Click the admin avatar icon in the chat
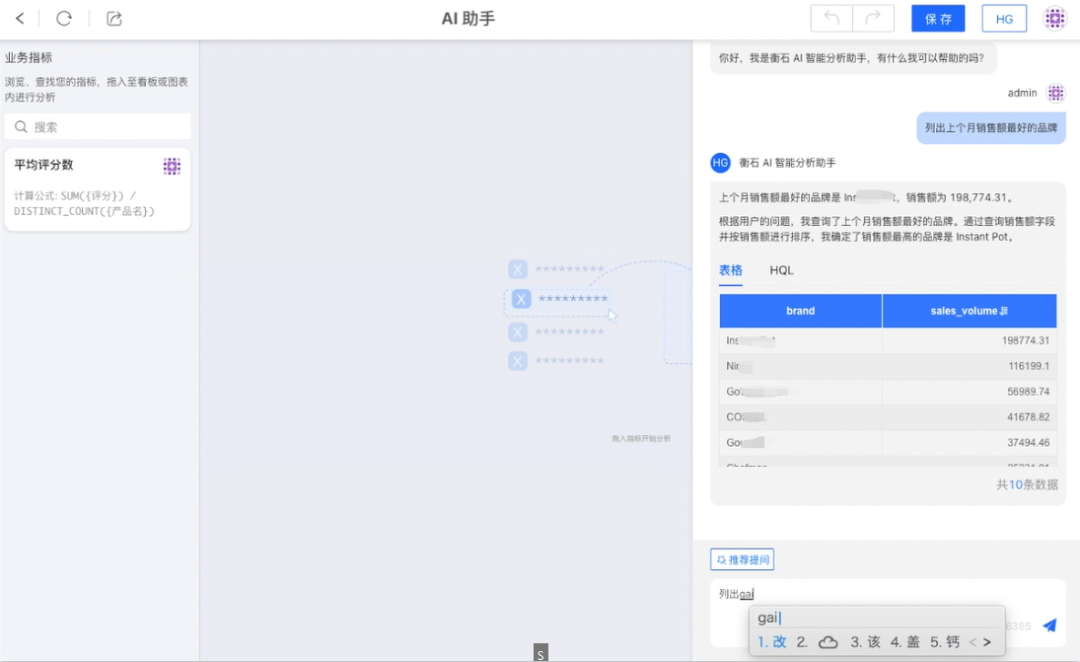 (x=1056, y=92)
